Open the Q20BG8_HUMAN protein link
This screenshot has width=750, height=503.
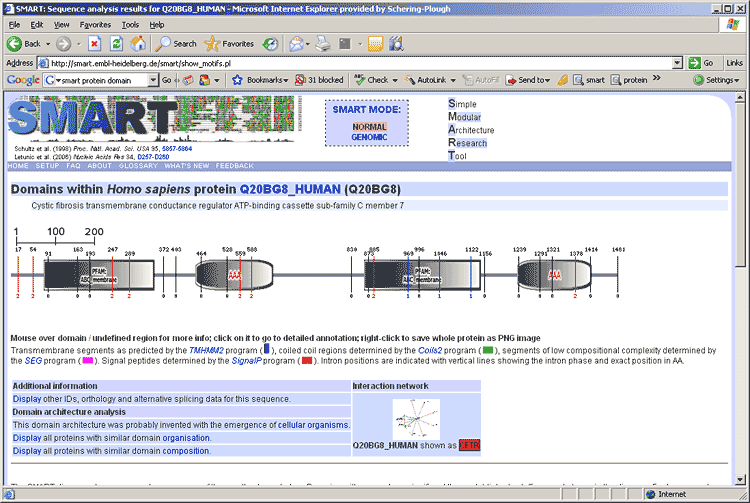(x=290, y=189)
